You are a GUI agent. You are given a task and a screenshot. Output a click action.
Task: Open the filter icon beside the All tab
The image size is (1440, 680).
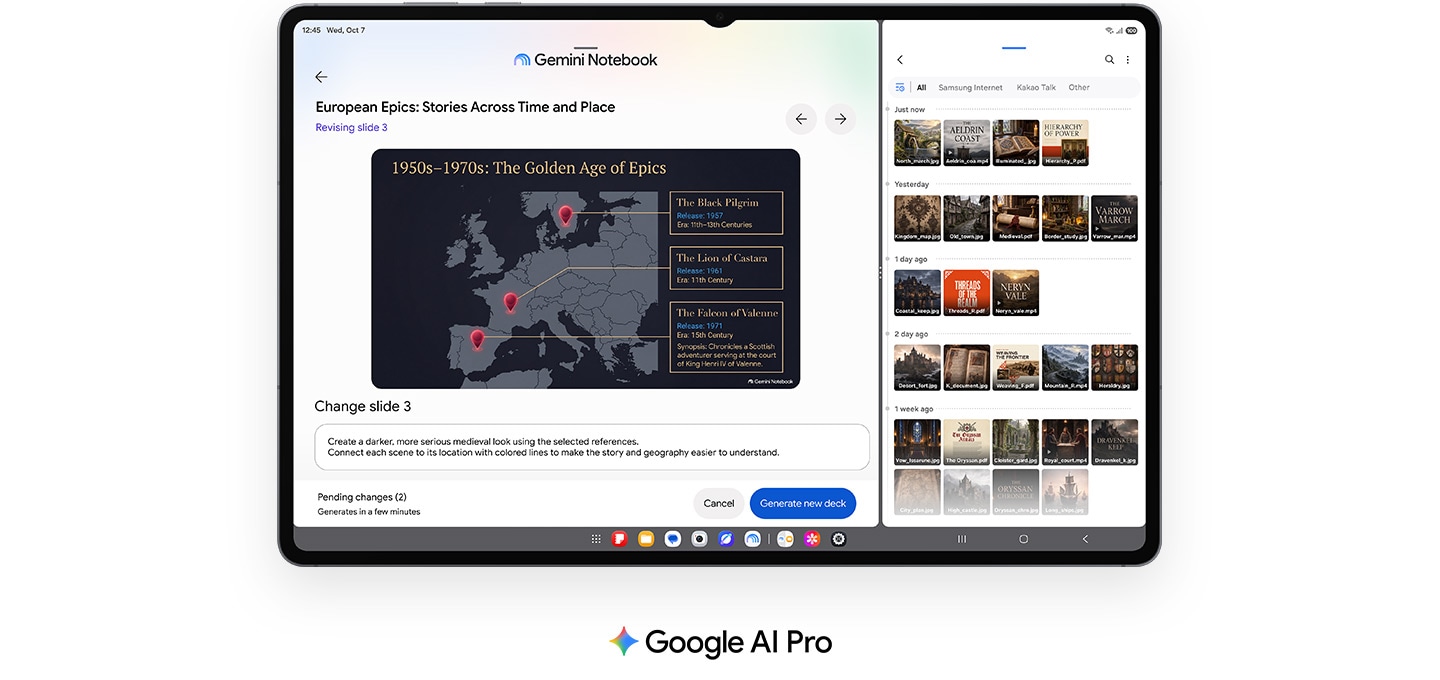tap(900, 87)
